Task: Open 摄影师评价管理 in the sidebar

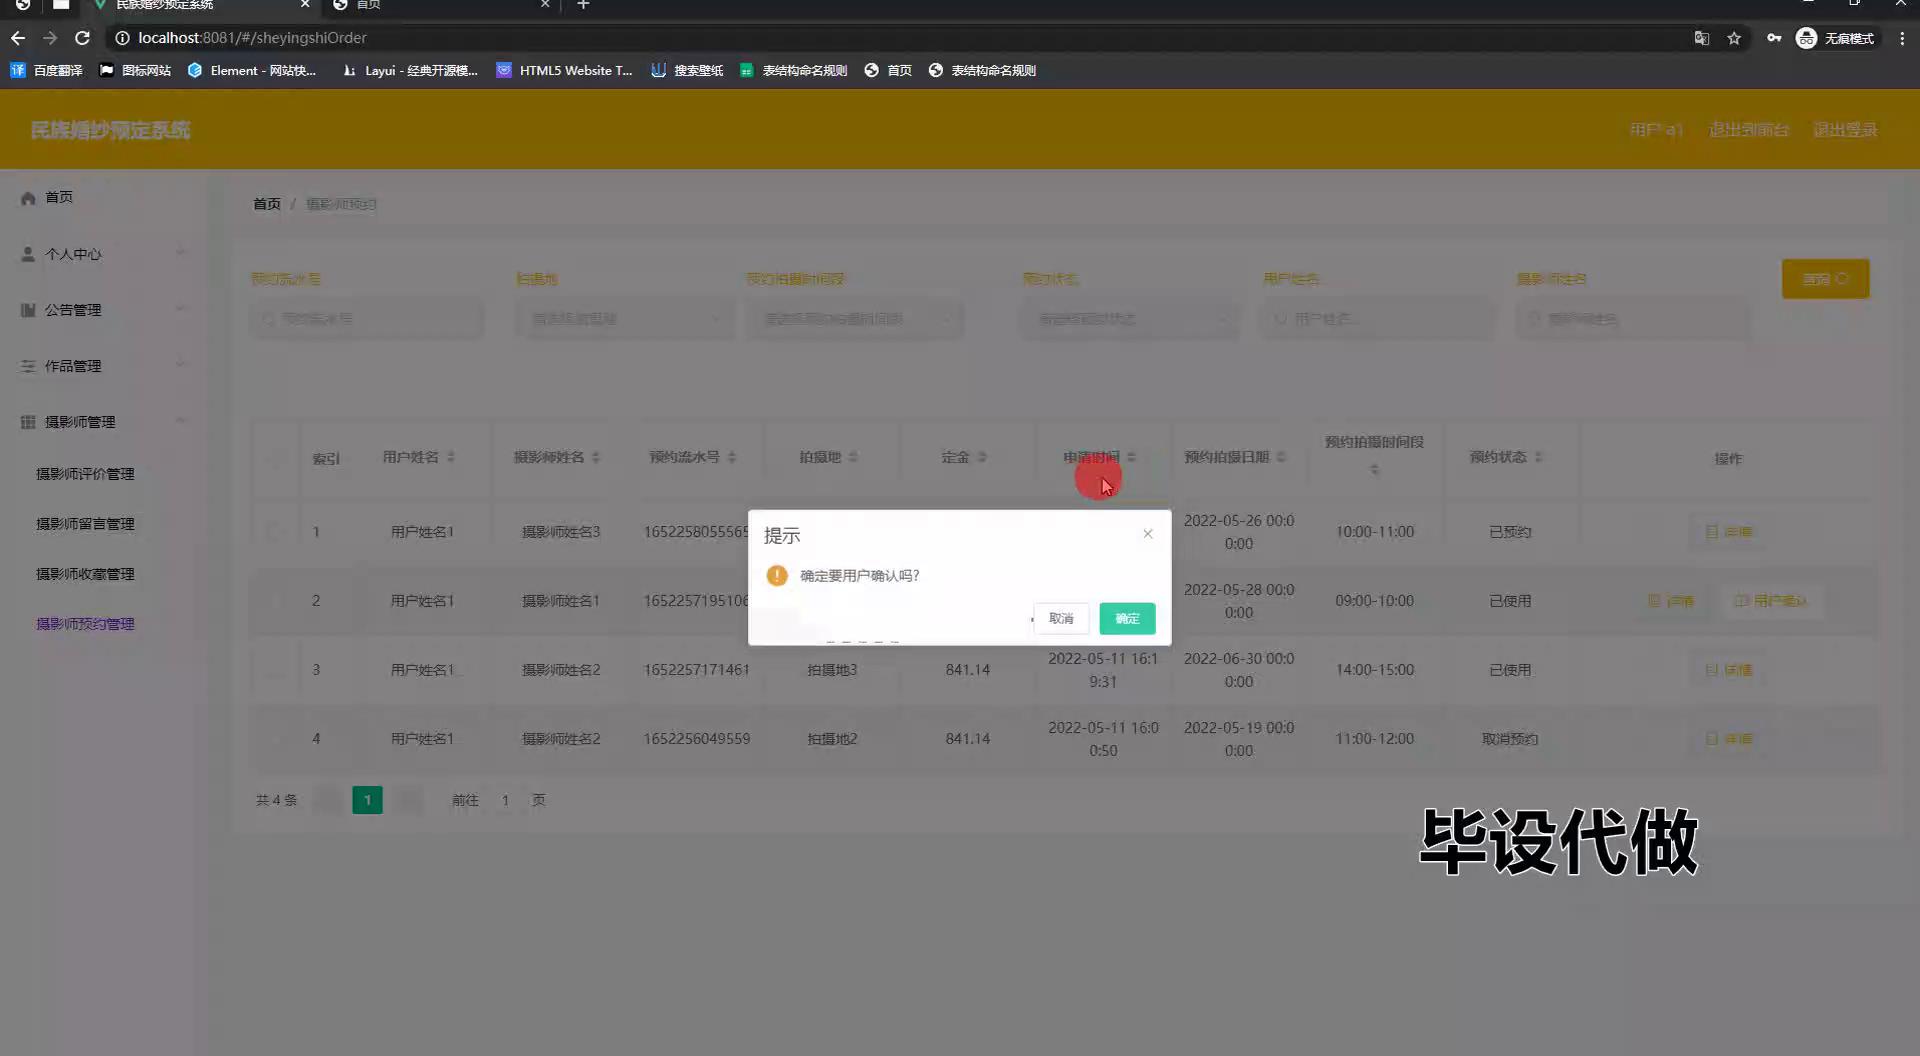Action: (85, 474)
